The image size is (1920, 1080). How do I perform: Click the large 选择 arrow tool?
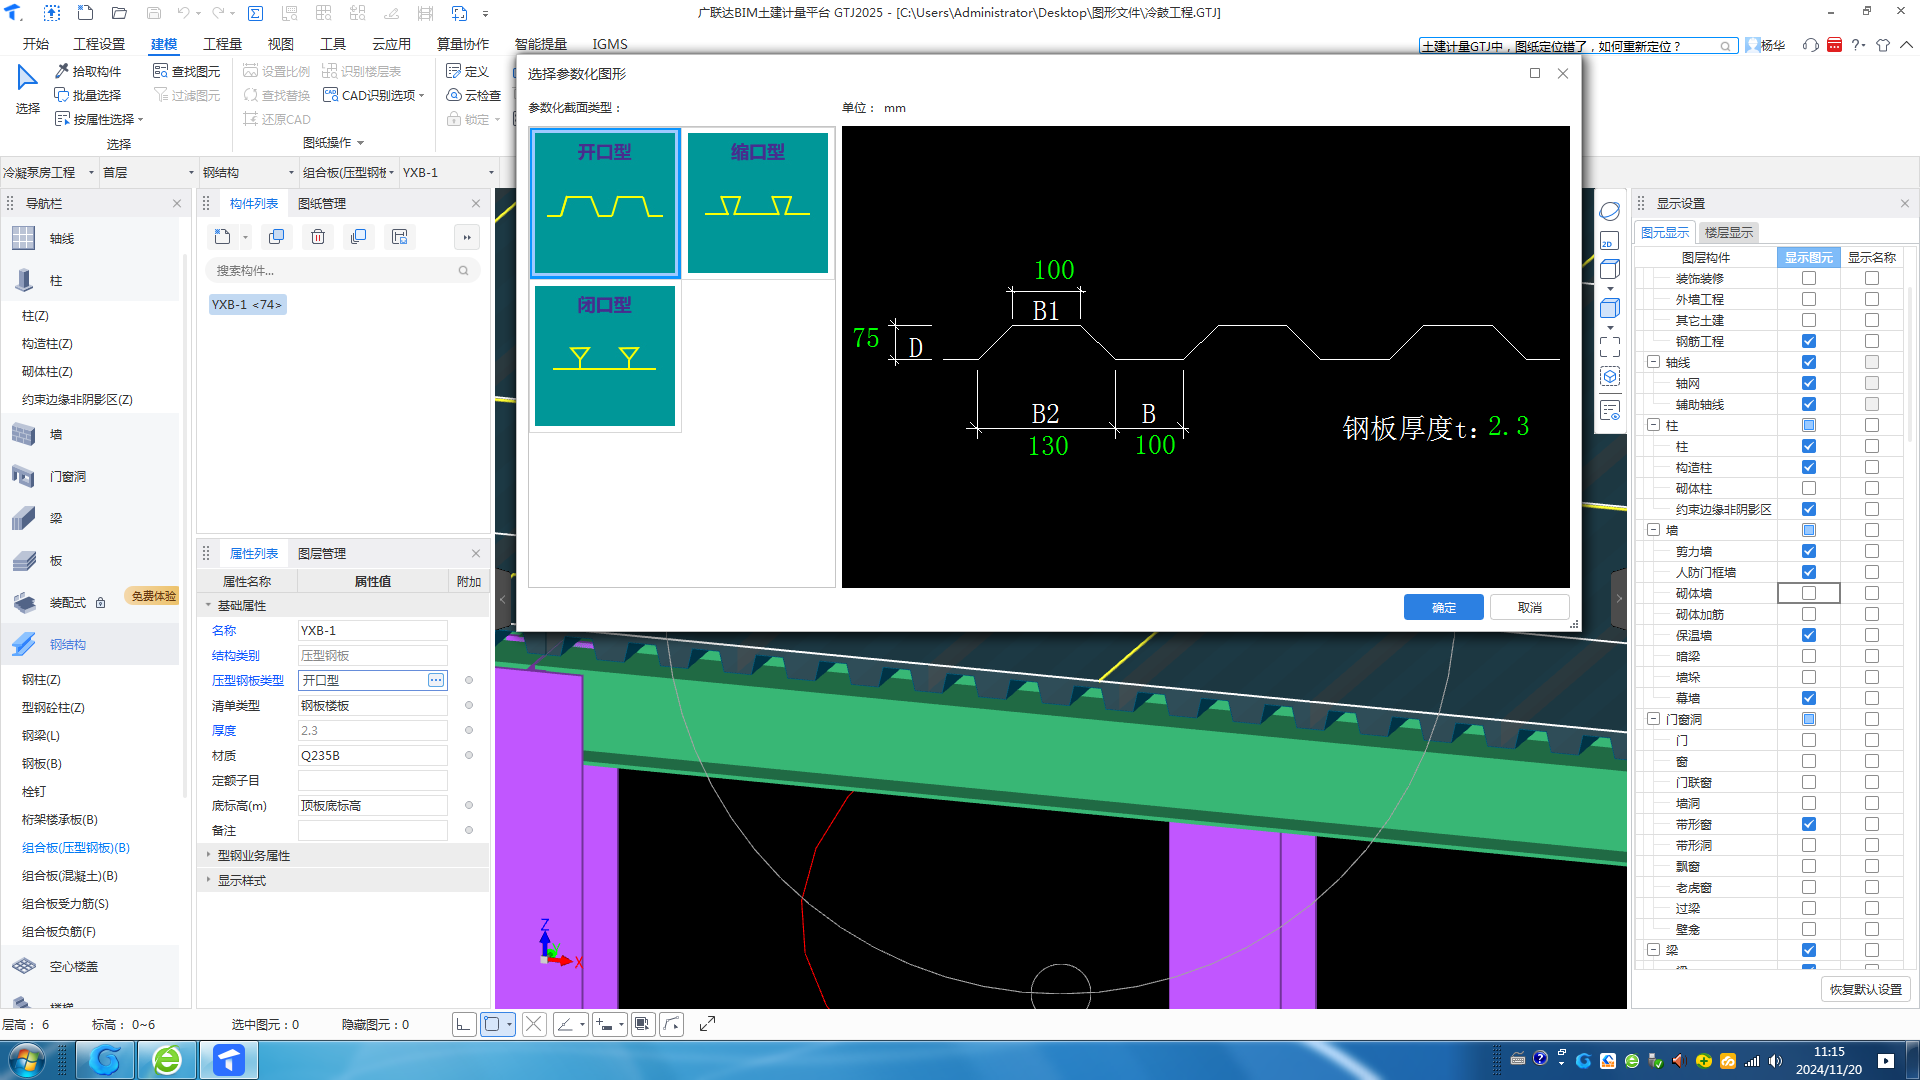(27, 89)
